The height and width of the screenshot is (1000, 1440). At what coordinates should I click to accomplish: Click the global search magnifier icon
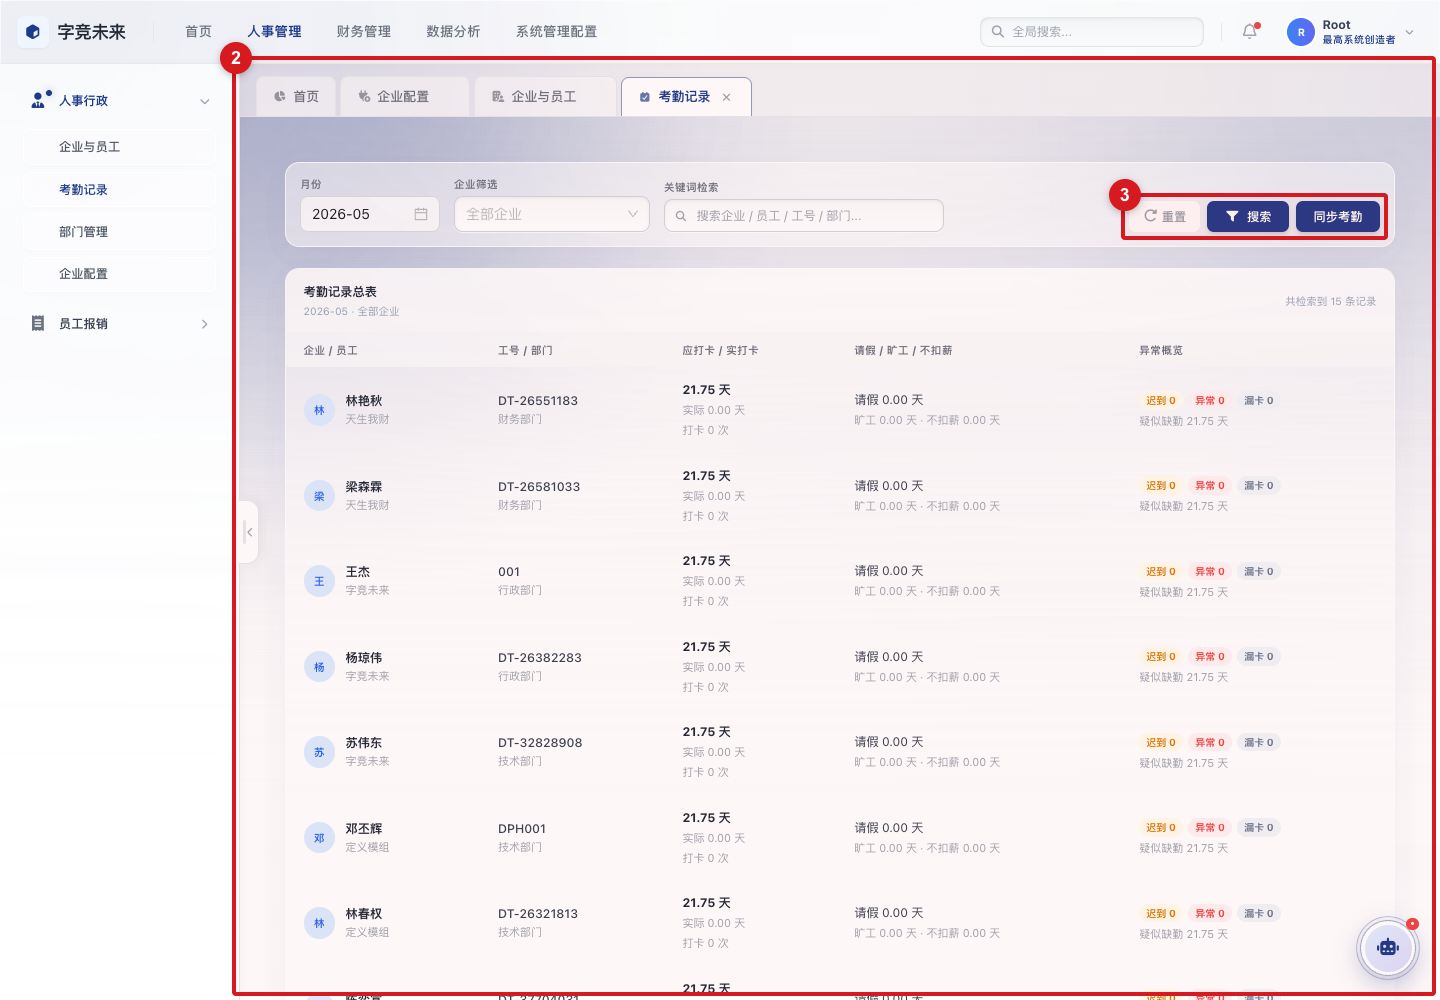[x=997, y=32]
